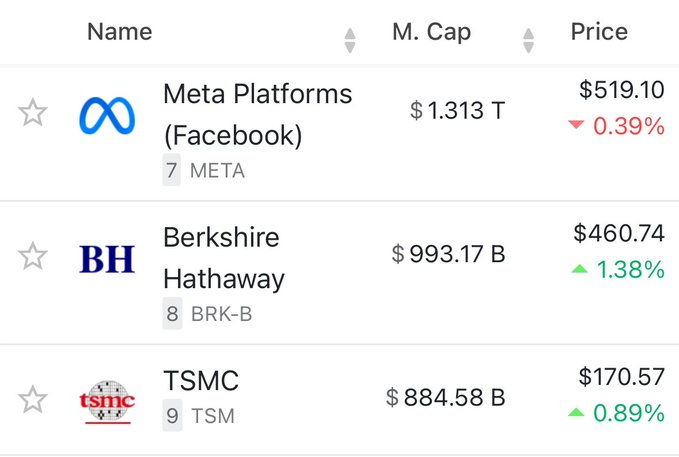Click Meta's red down-arrow 0.39% change

click(x=616, y=126)
